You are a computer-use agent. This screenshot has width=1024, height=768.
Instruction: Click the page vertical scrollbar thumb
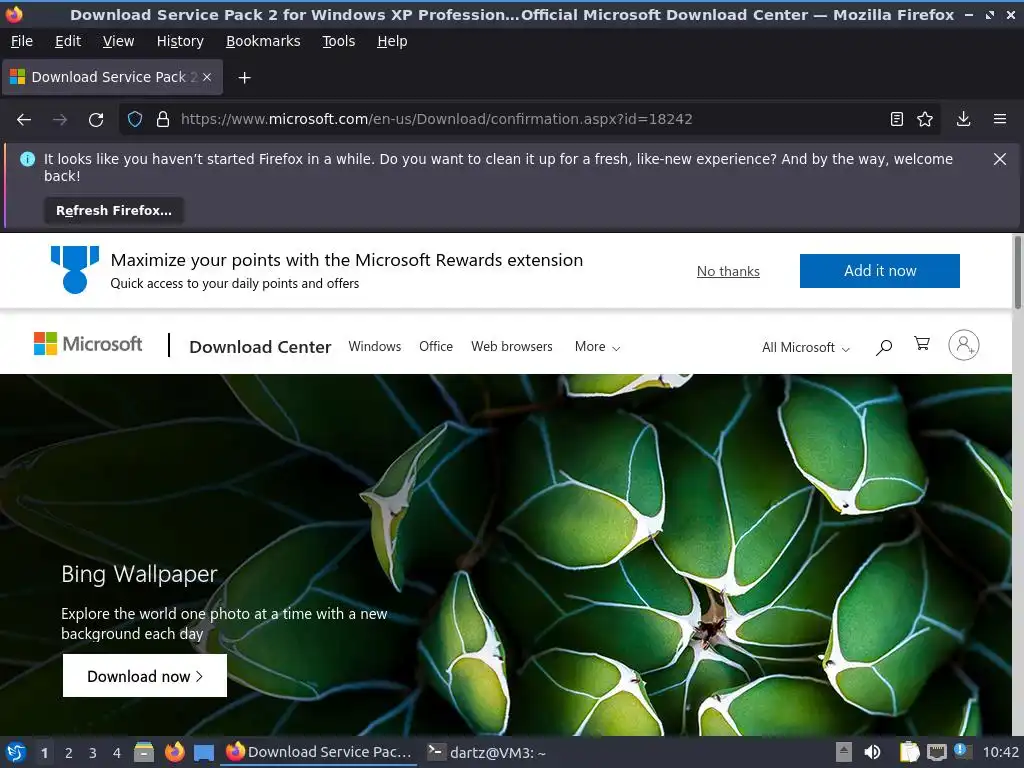1017,272
